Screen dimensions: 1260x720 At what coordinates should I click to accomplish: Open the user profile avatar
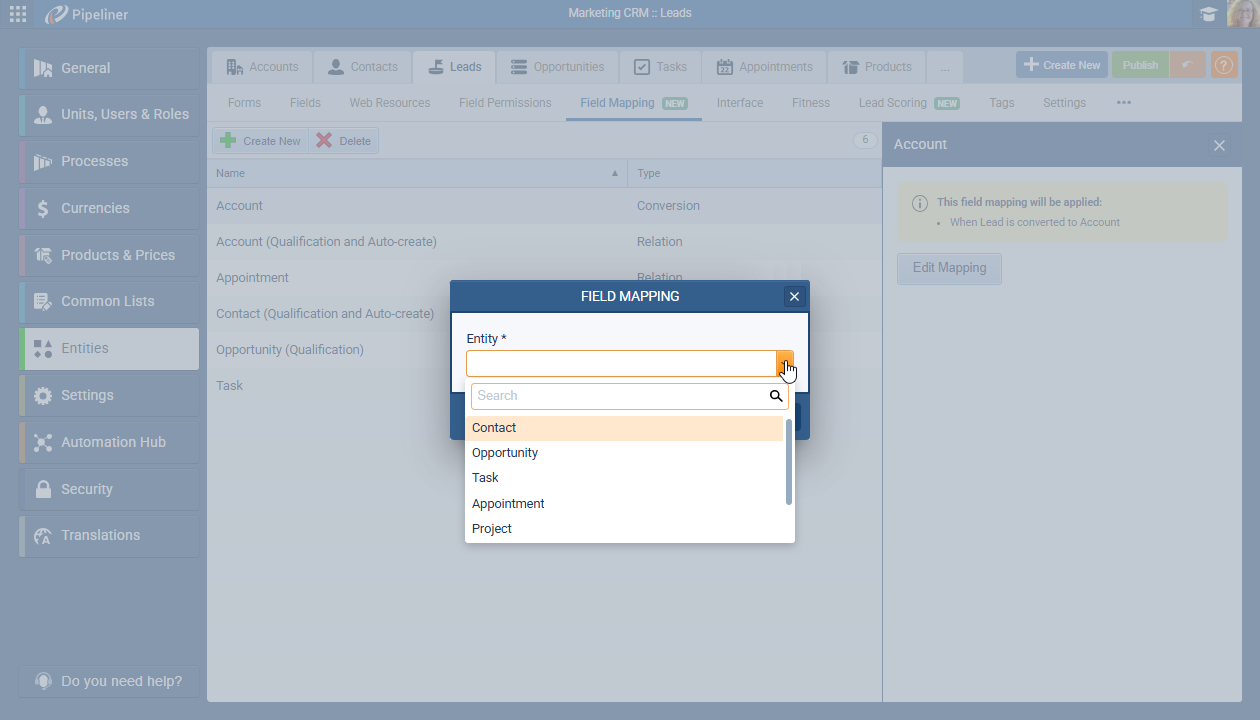tap(1241, 14)
